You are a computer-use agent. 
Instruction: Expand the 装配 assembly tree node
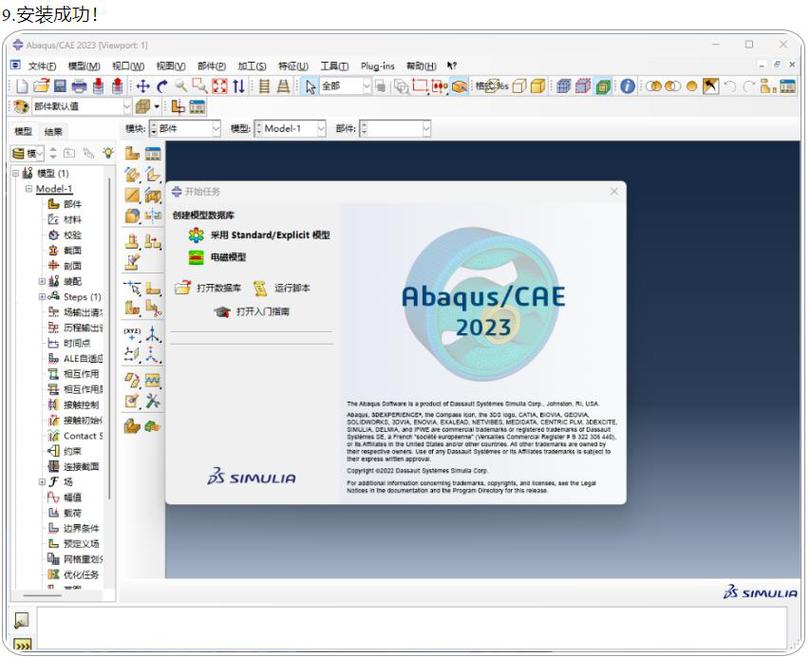click(x=42, y=281)
